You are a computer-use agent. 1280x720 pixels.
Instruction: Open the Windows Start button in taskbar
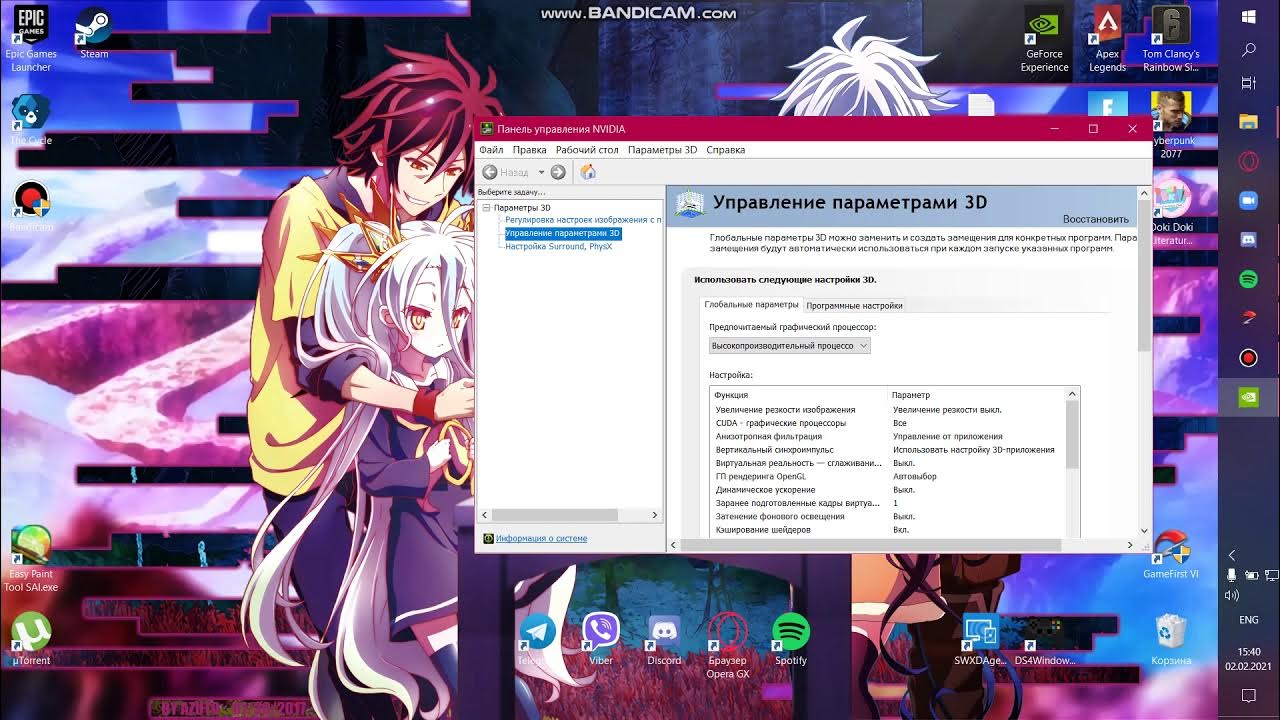(x=1248, y=17)
